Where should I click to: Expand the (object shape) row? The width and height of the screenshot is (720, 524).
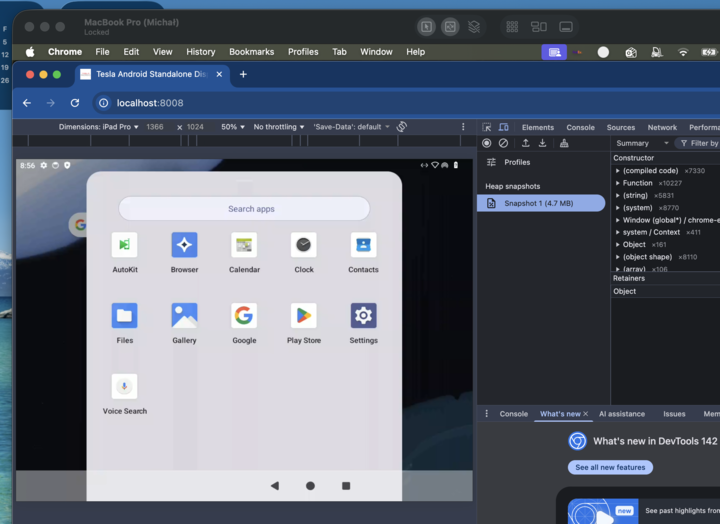(618, 257)
